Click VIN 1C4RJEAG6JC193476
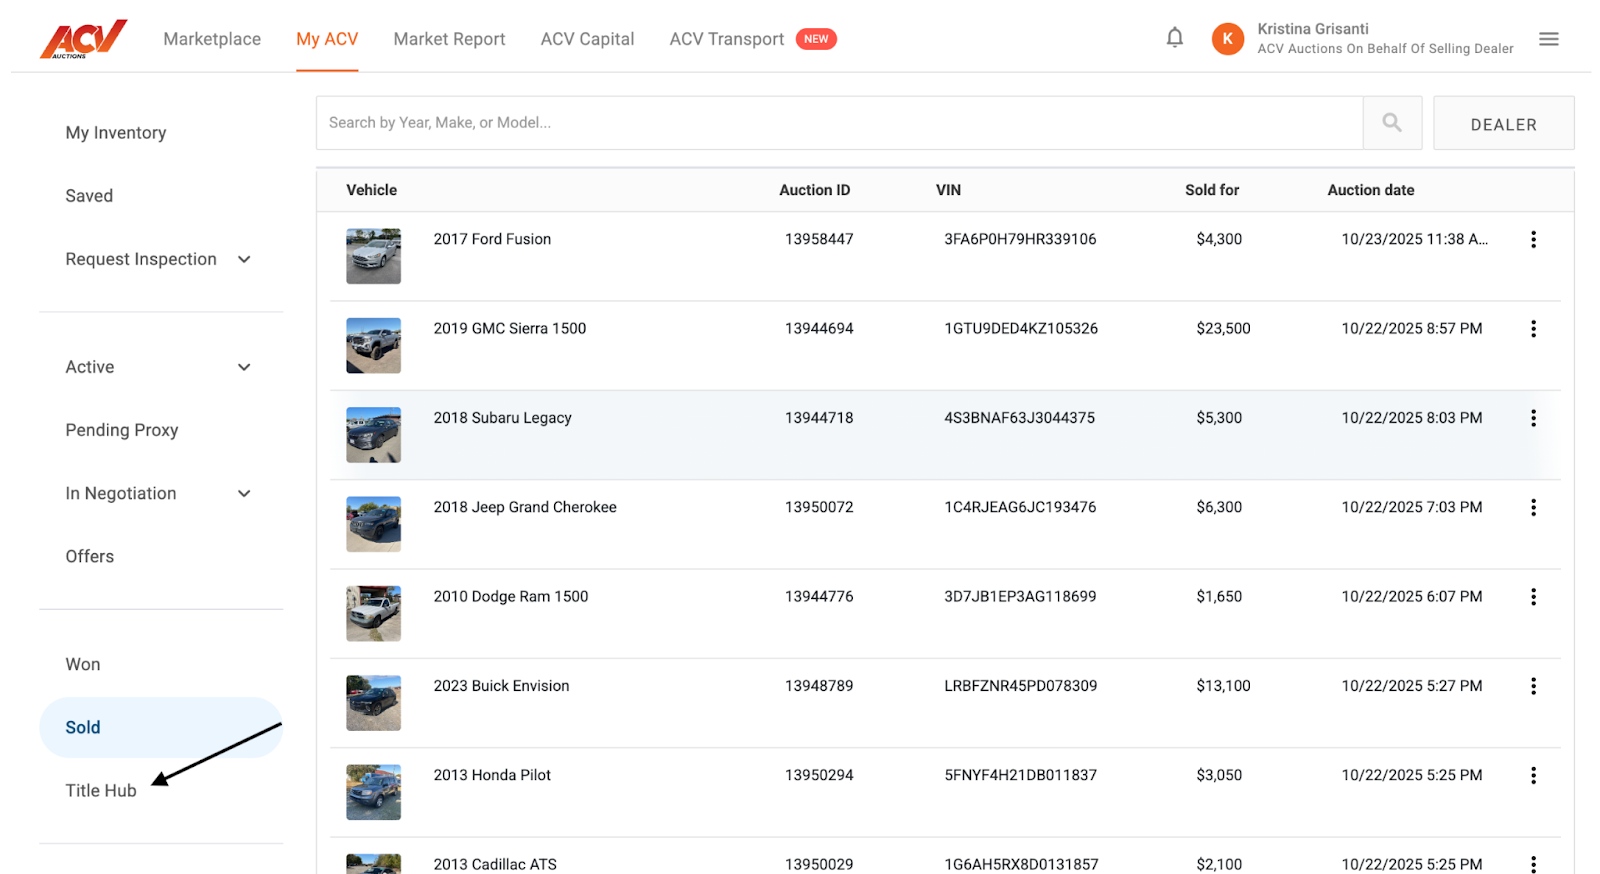Viewport: 1600px width, 874px height. click(x=1020, y=507)
